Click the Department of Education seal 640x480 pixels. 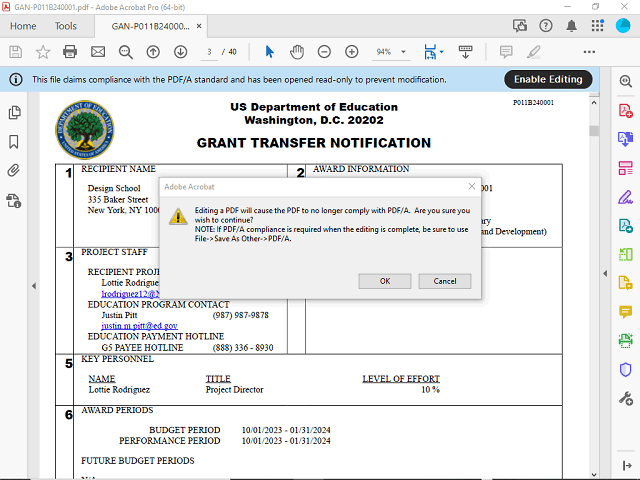84,130
